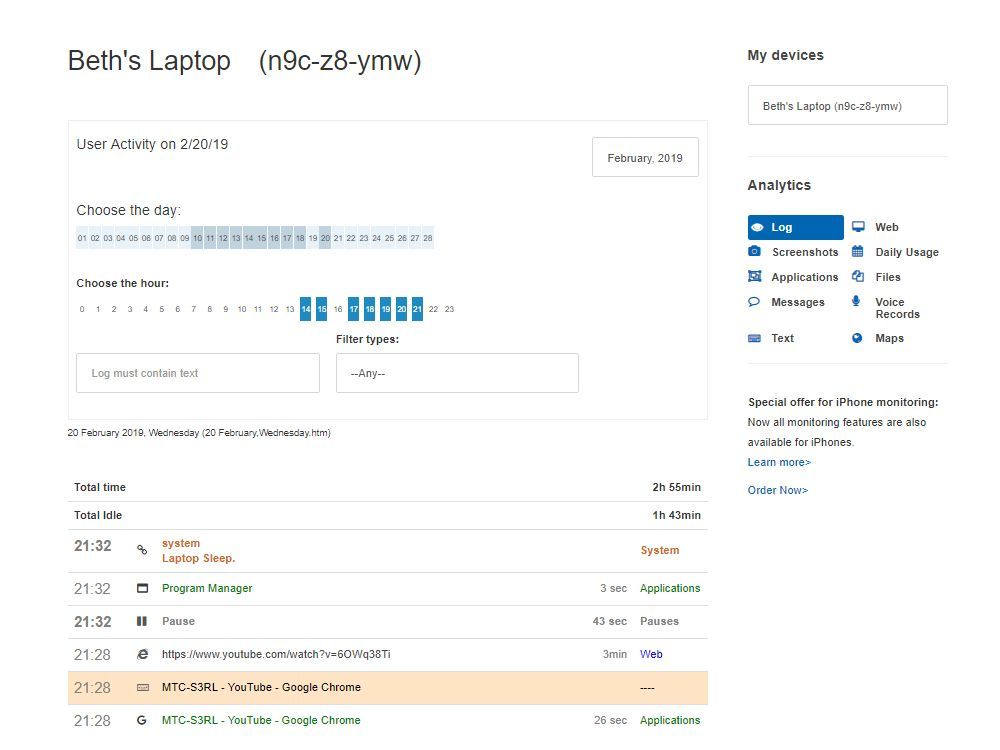This screenshot has width=1000, height=750.
Task: Choose day 20 in the day strip
Action: click(x=325, y=238)
